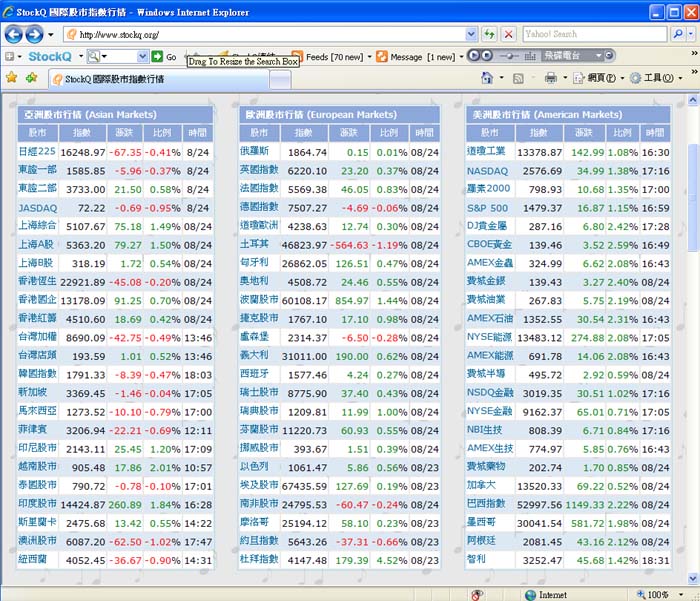This screenshot has height=601, width=700.
Task: Click the Add to Favorites star-plus icon
Action: [32, 78]
